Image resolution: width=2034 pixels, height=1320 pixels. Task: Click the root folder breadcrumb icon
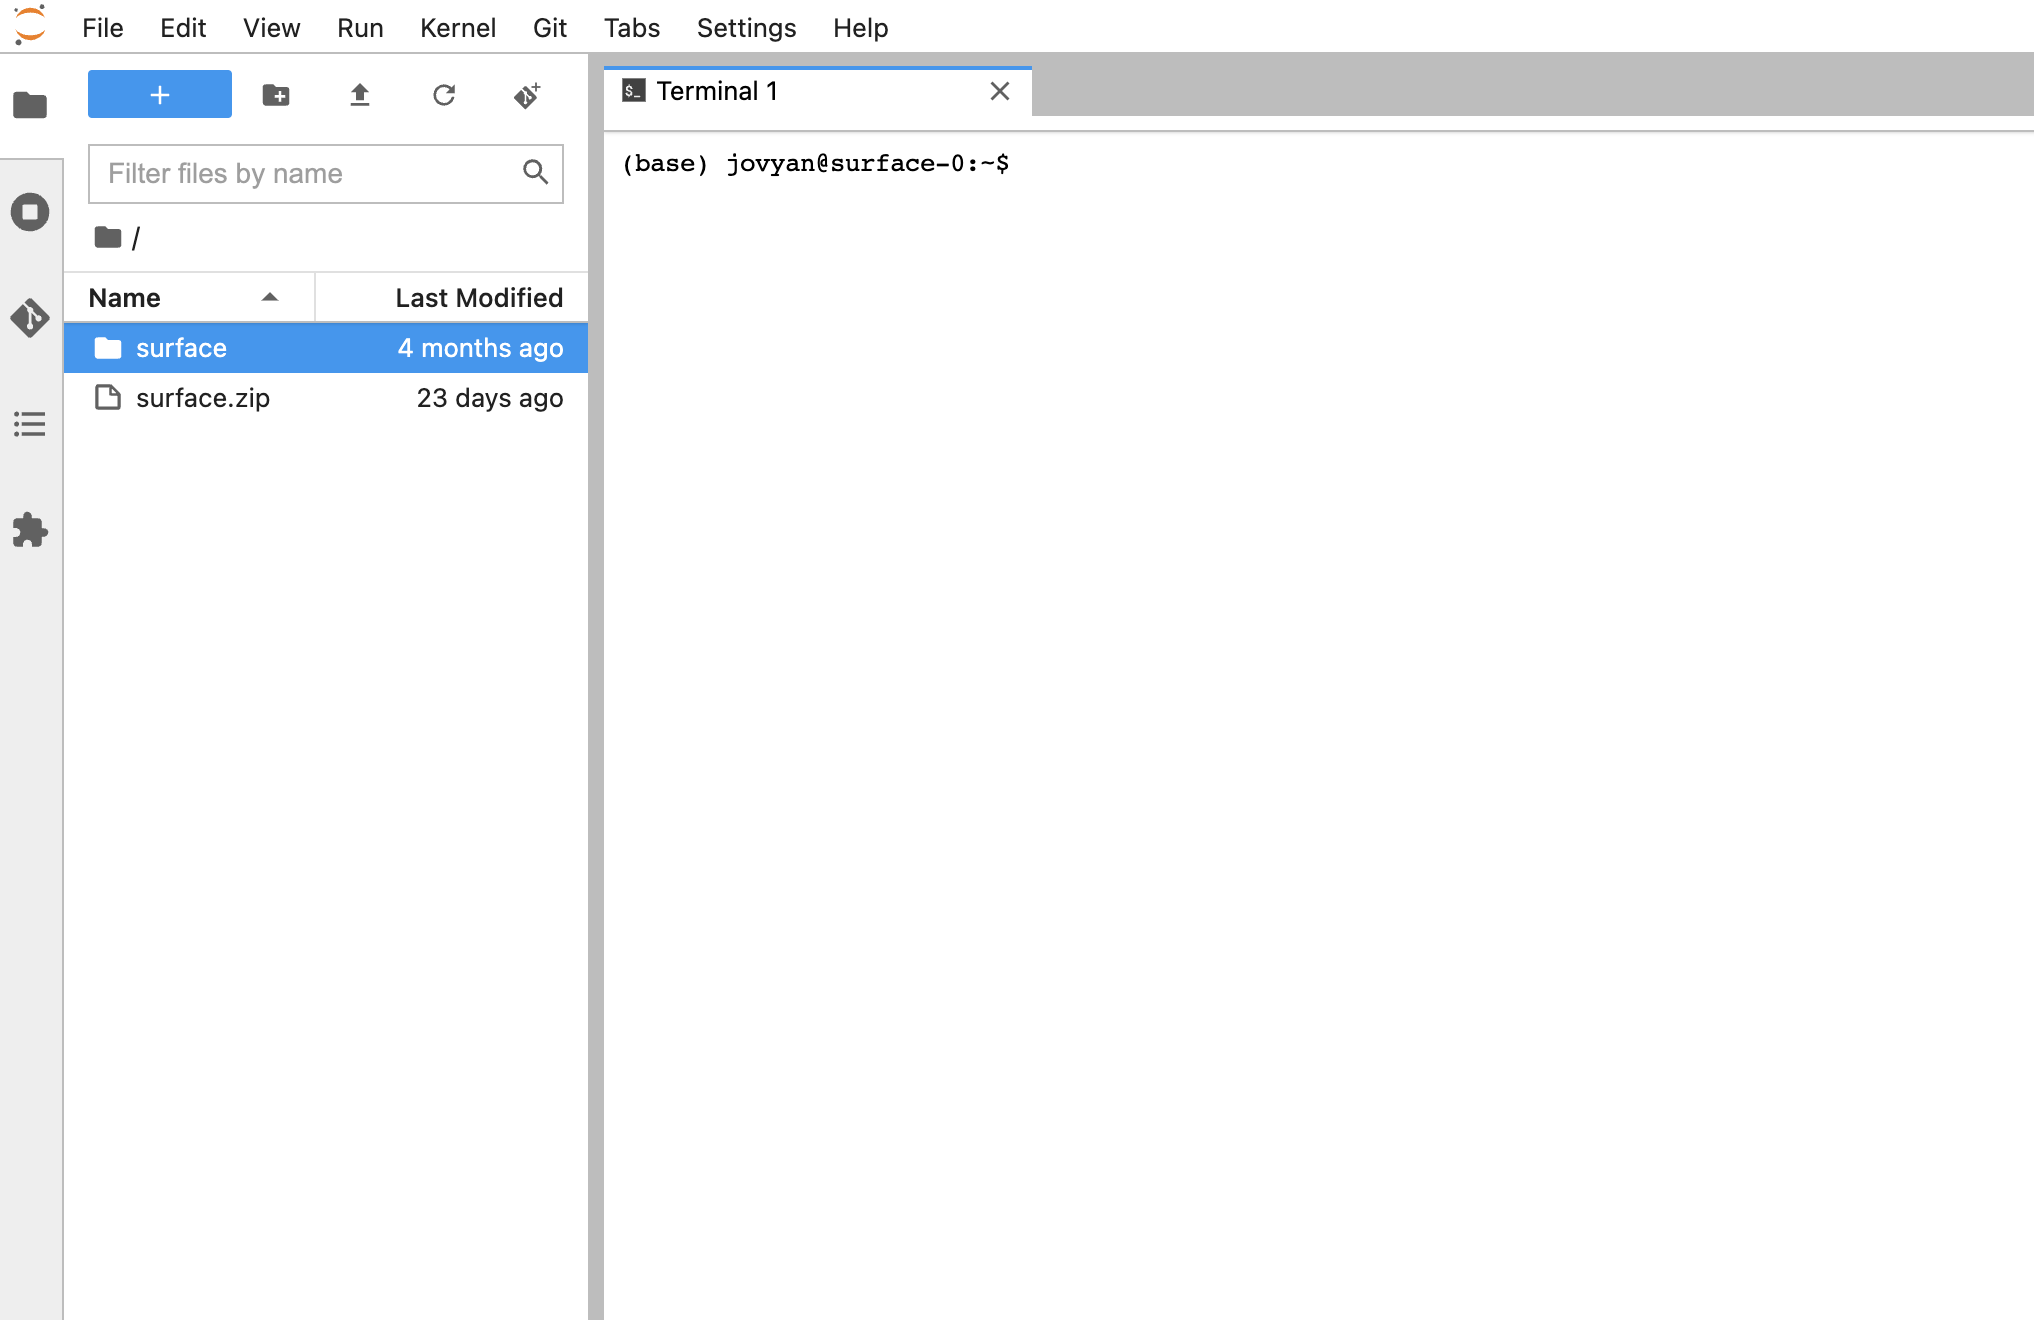click(x=107, y=238)
